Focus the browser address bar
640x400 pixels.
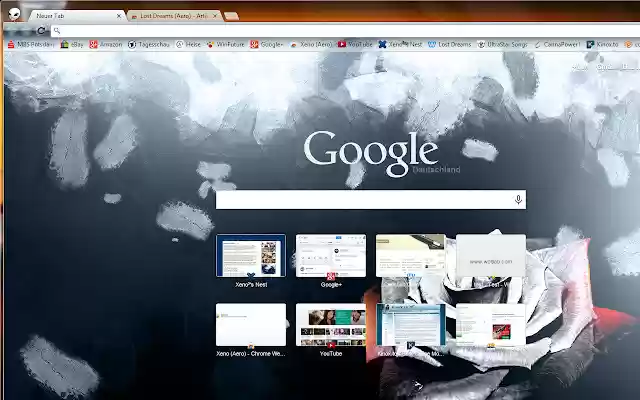coord(345,31)
